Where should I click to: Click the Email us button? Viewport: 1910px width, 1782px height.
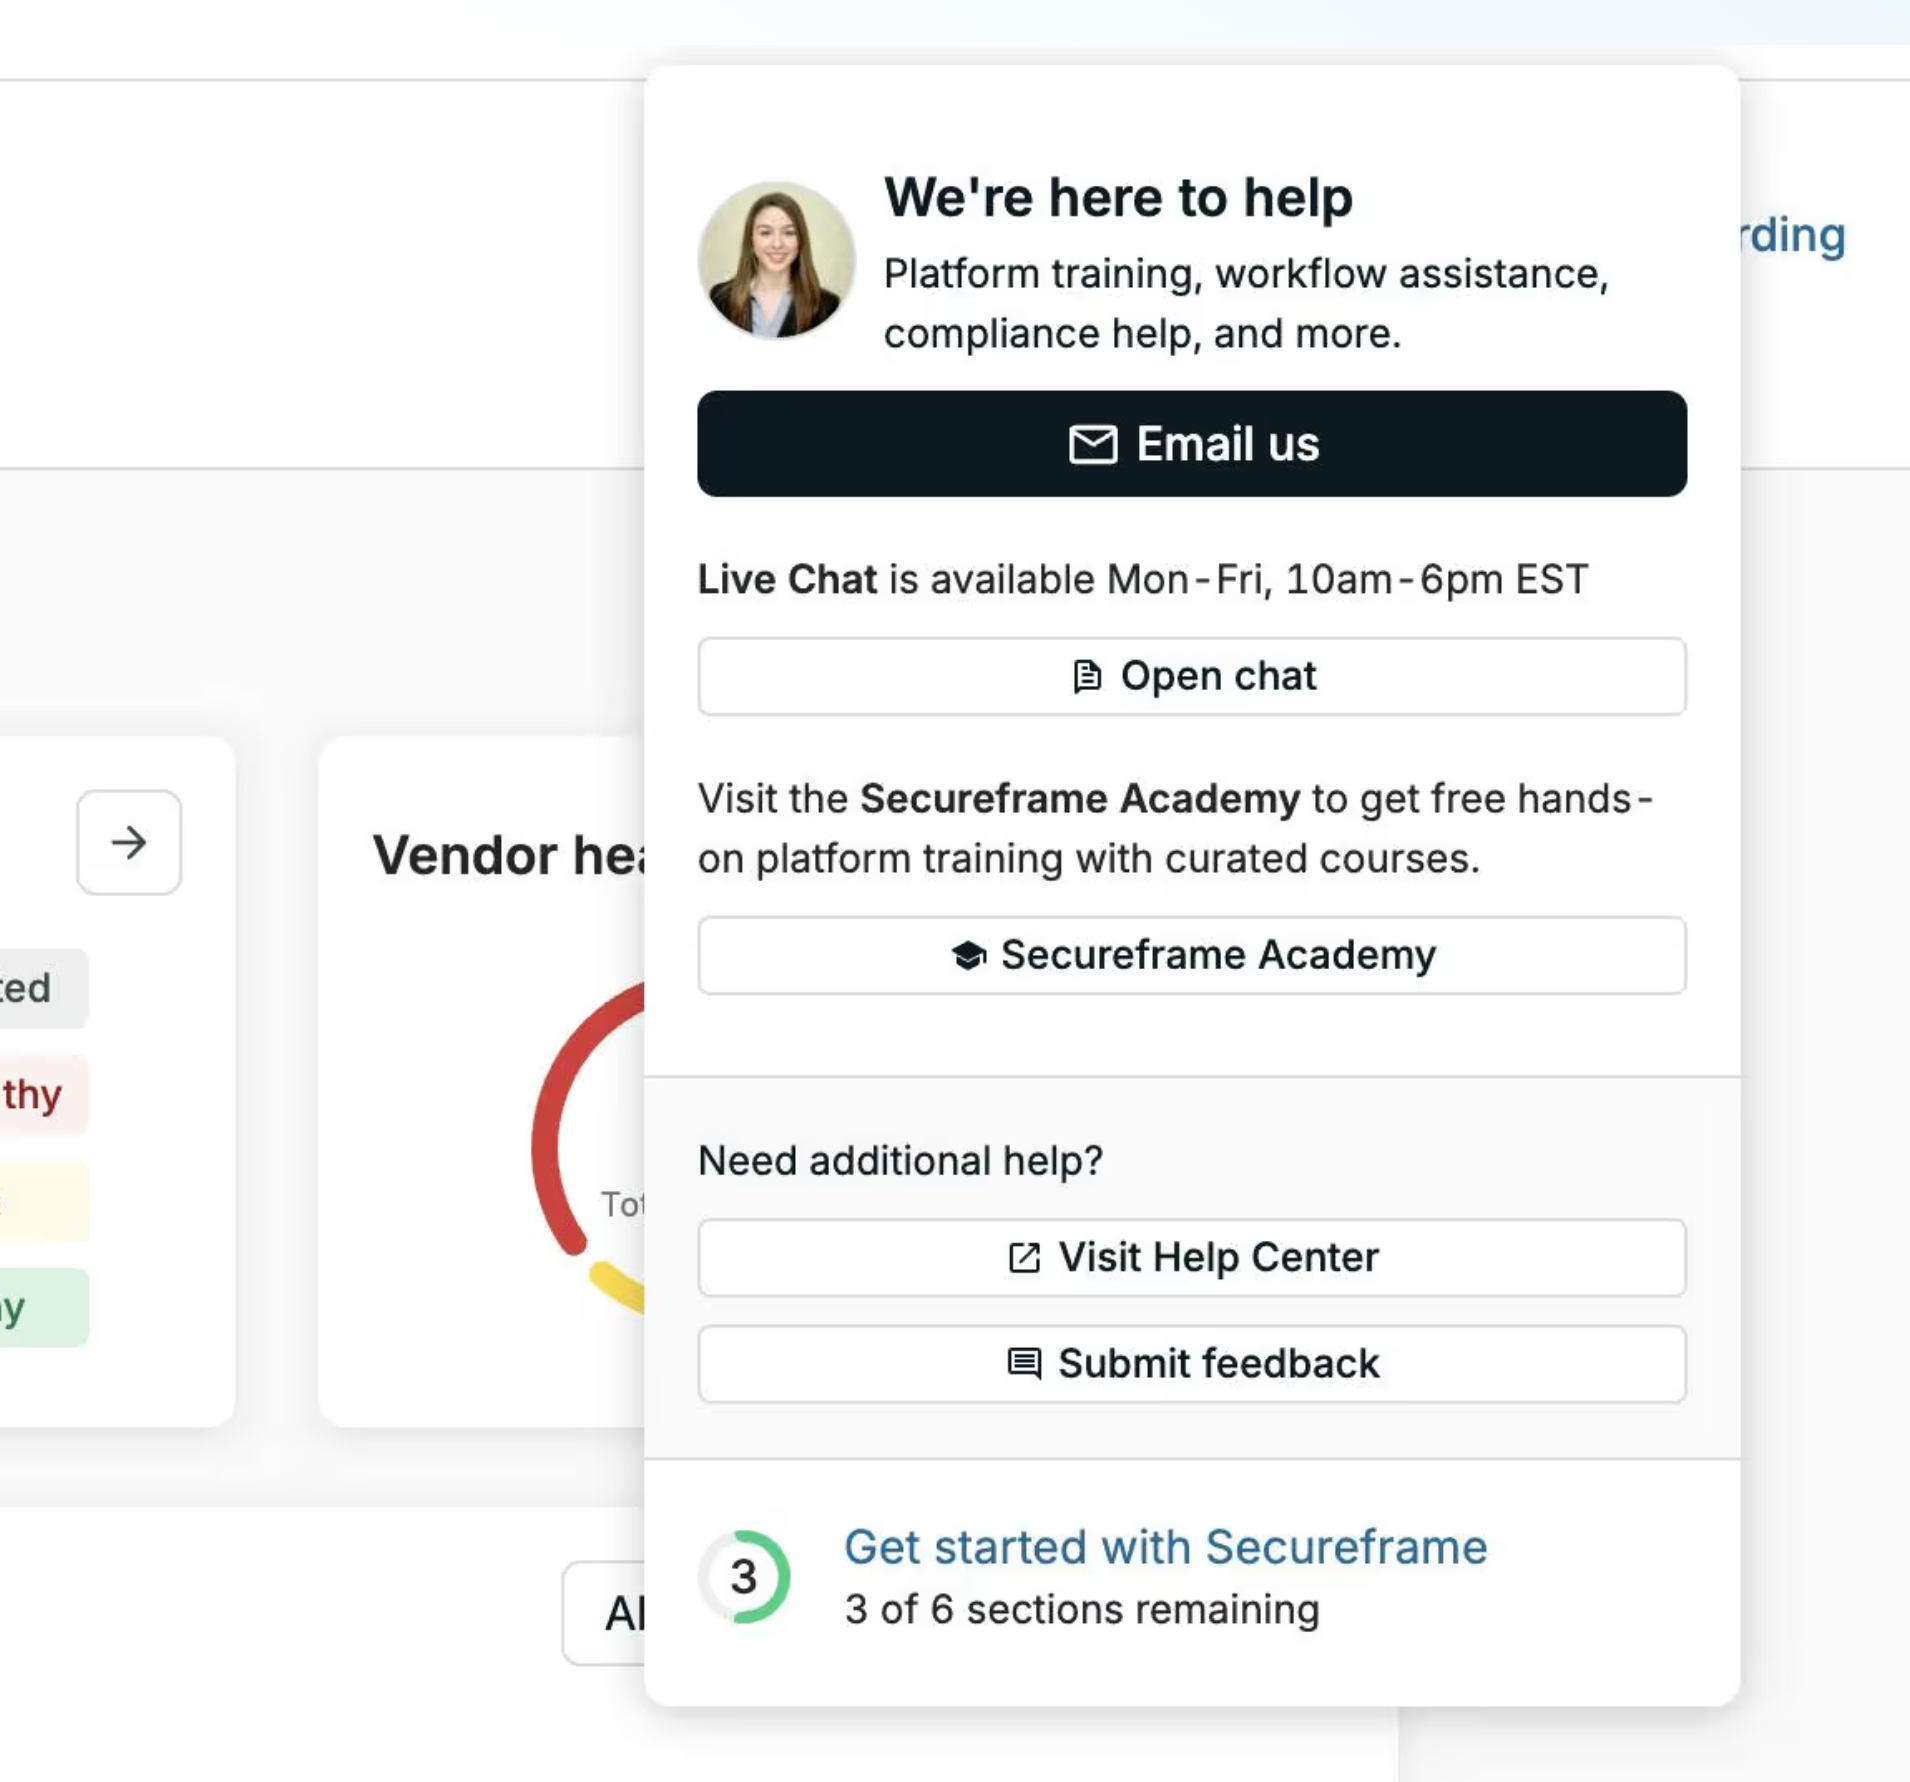(x=1191, y=443)
